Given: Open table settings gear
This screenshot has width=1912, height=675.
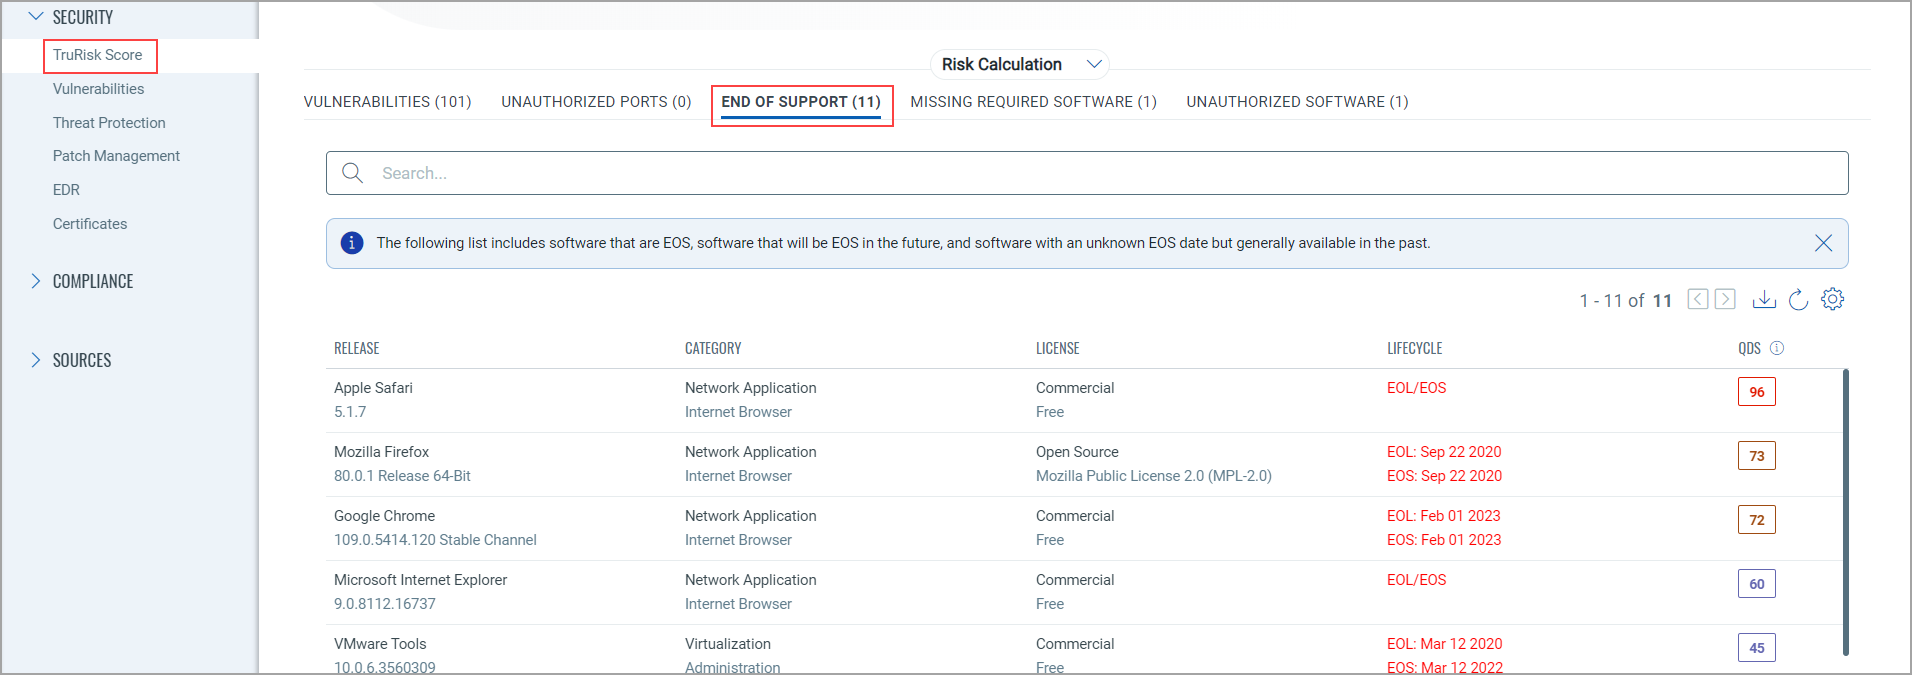Looking at the screenshot, I should (1832, 299).
